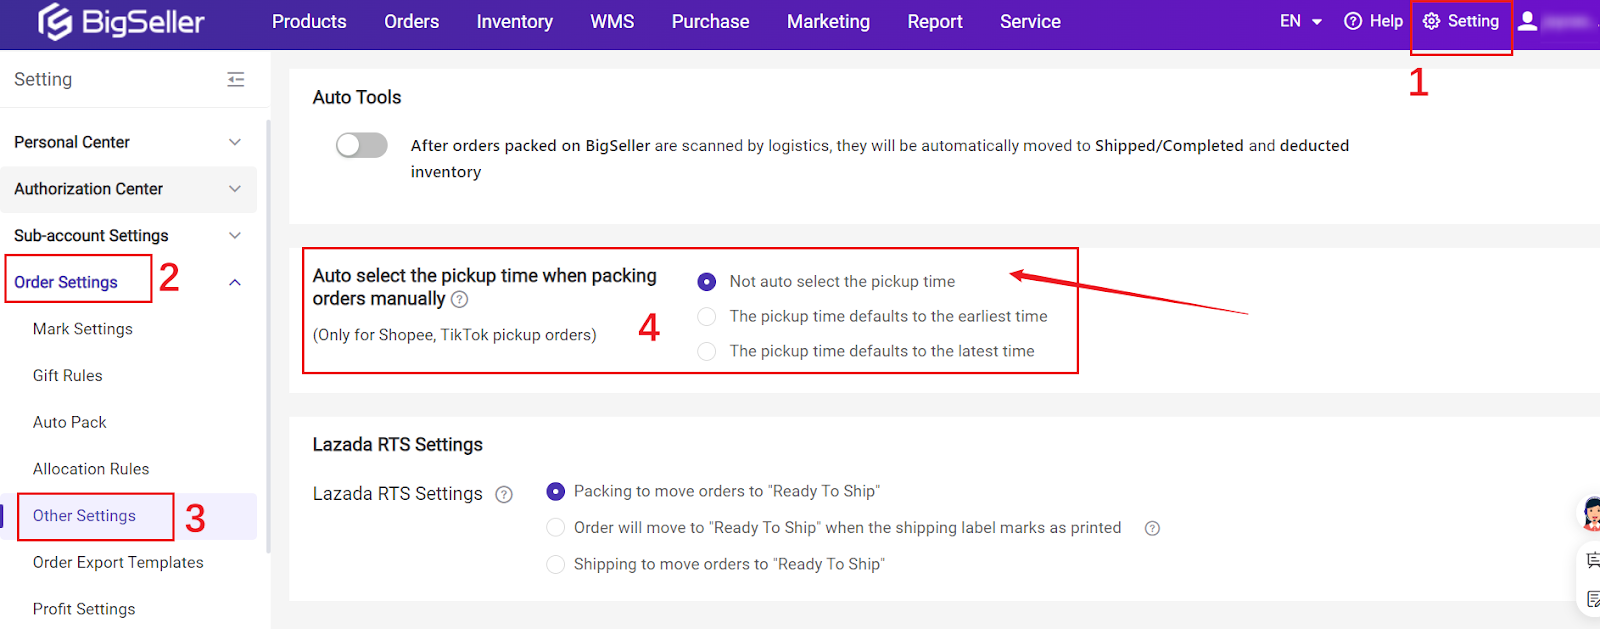This screenshot has height=629, width=1600.
Task: Open the Marketing menu
Action: click(828, 21)
